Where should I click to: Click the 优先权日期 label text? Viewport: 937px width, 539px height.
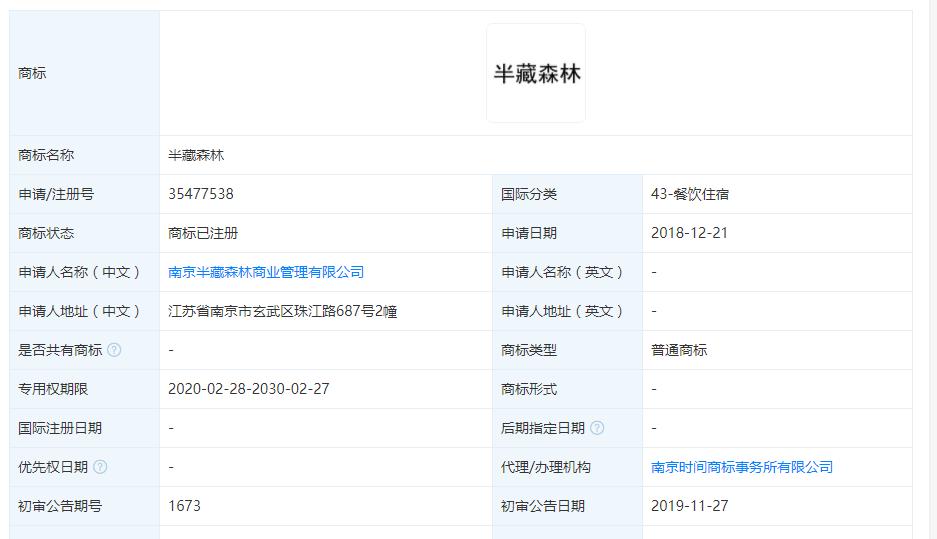53,467
